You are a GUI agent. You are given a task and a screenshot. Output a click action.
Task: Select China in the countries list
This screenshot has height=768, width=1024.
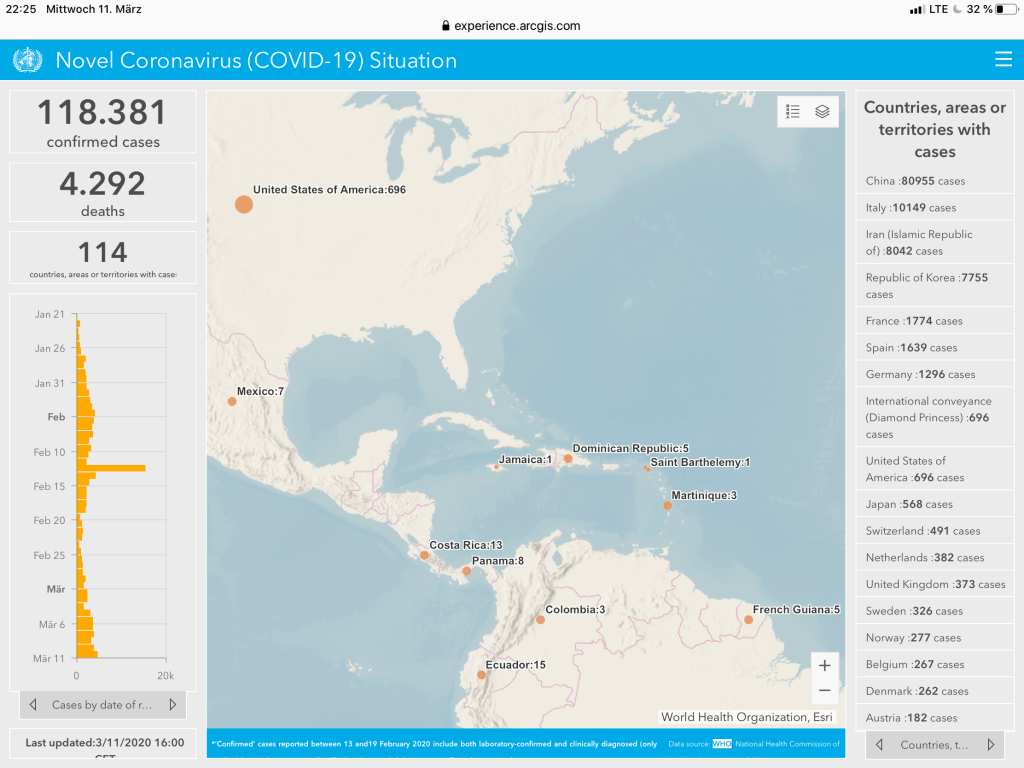point(915,181)
